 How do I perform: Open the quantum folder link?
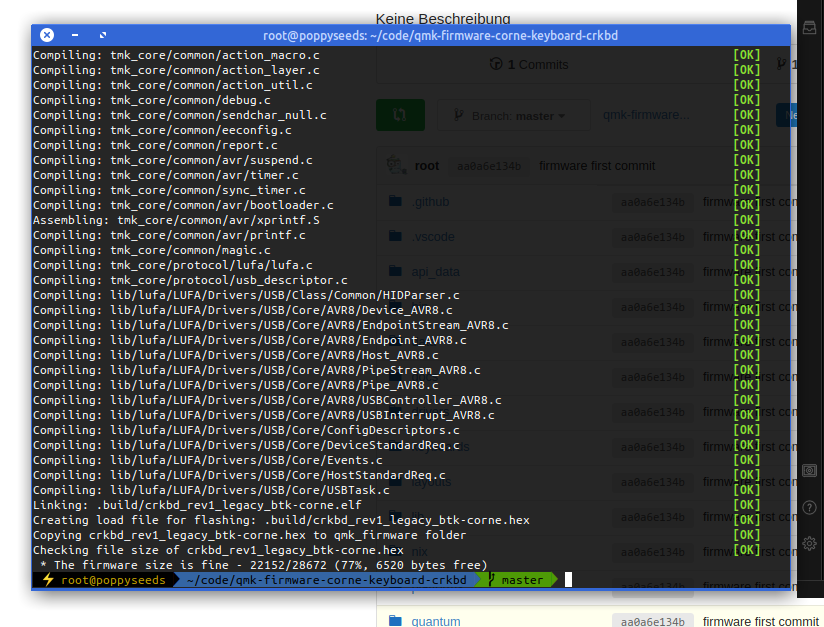coord(436,621)
